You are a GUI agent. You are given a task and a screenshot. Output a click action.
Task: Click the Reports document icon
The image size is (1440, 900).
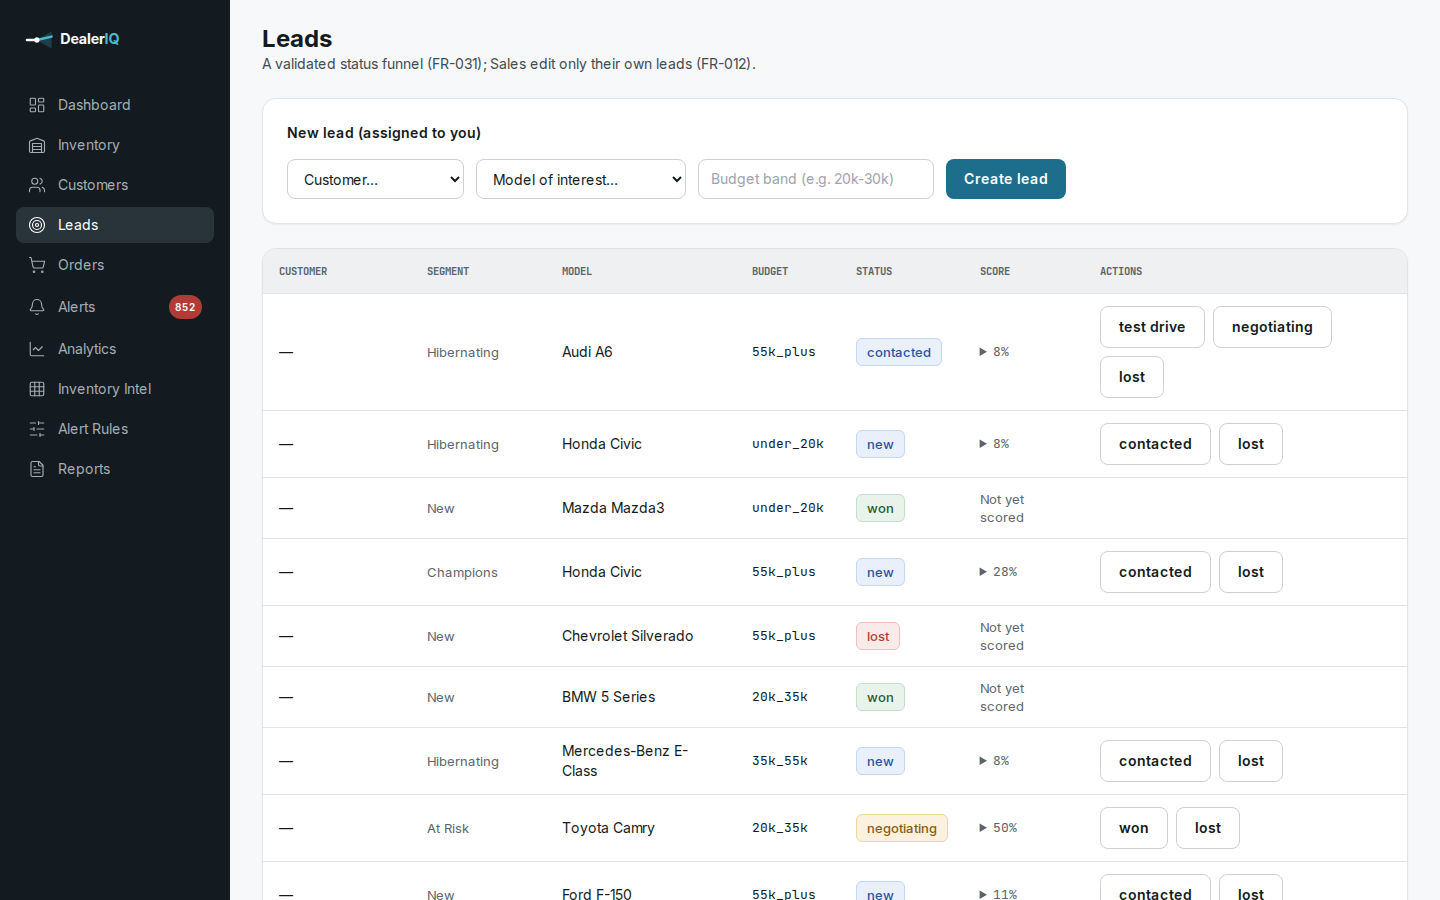tap(37, 469)
